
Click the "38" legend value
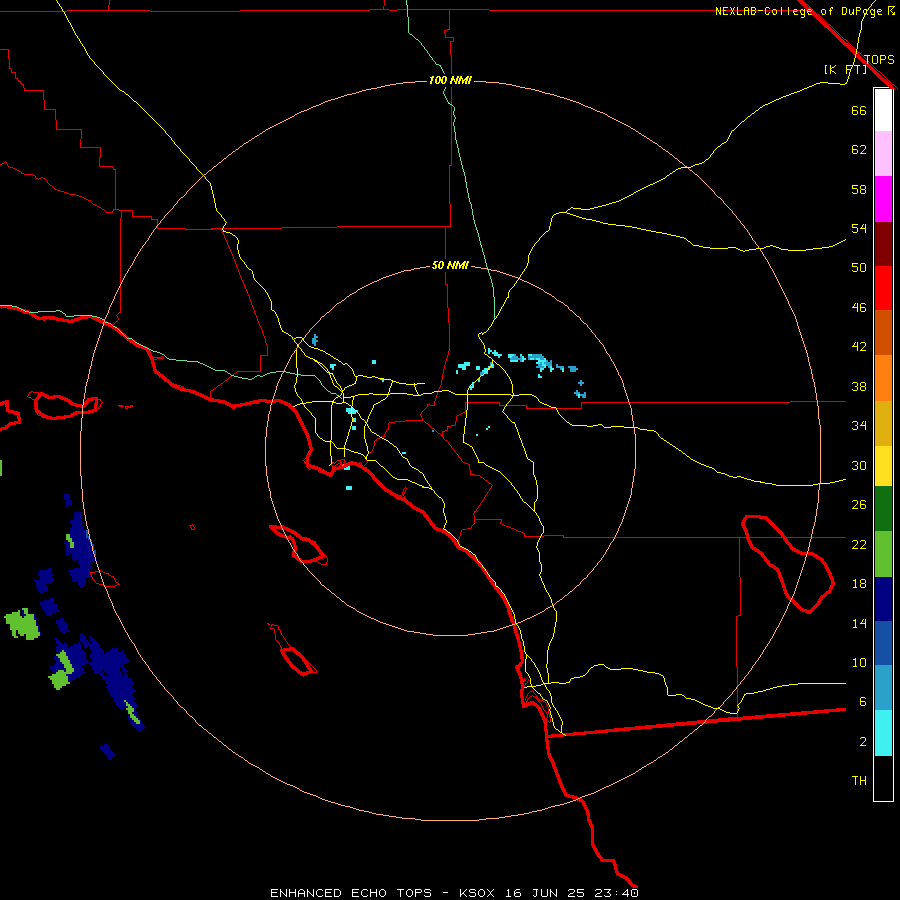[x=859, y=386]
